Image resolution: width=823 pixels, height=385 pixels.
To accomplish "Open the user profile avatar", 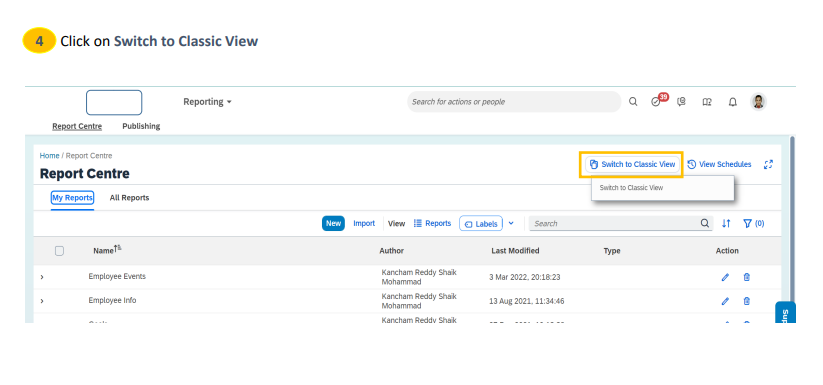I will click(758, 102).
